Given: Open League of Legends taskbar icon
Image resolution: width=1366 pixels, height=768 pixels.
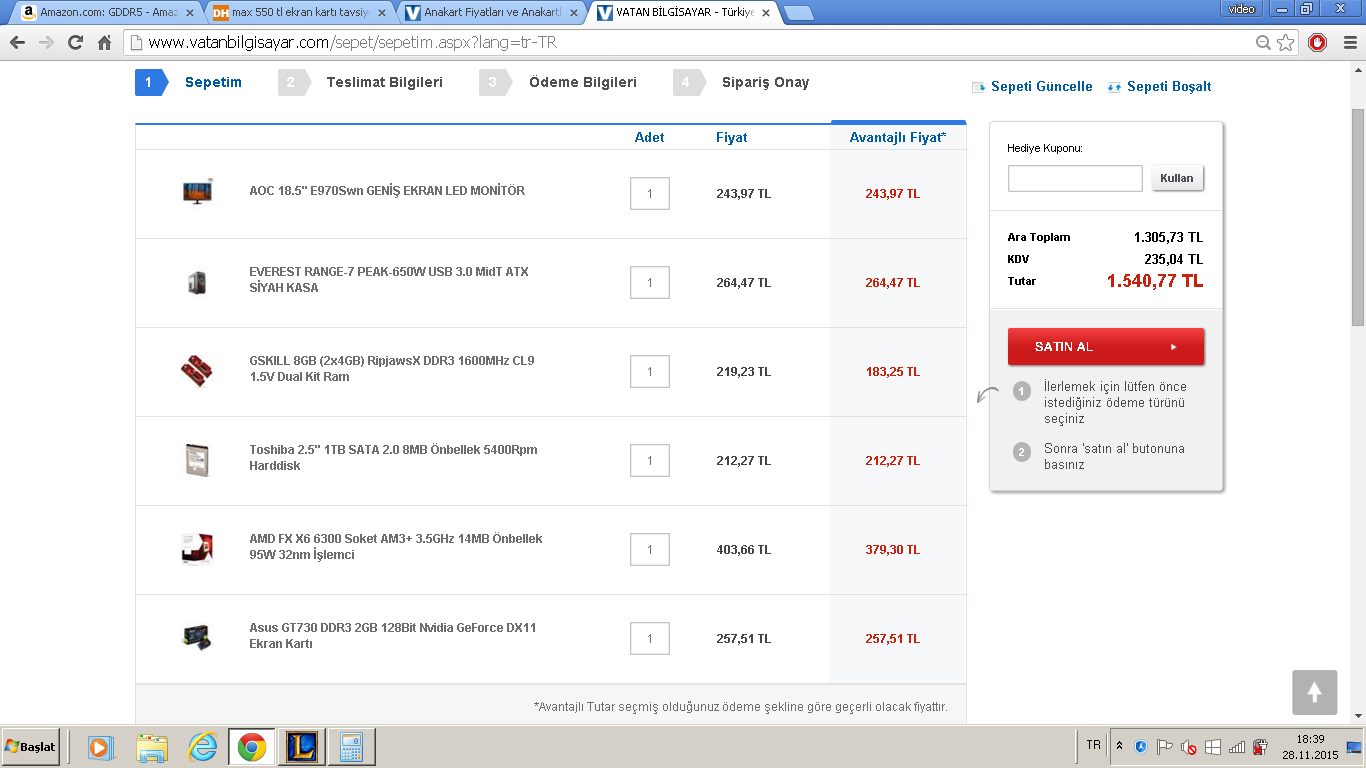Looking at the screenshot, I should [301, 747].
